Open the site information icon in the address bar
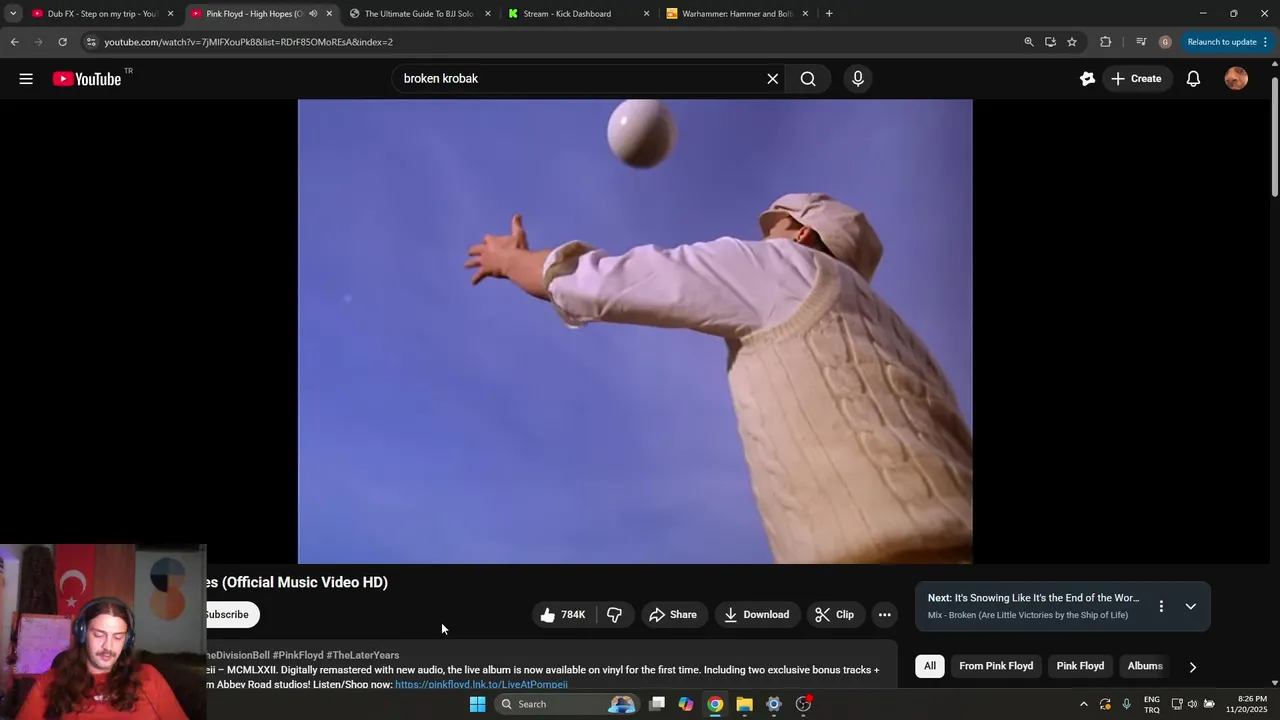Screen dimensions: 1280x720 (x=91, y=42)
